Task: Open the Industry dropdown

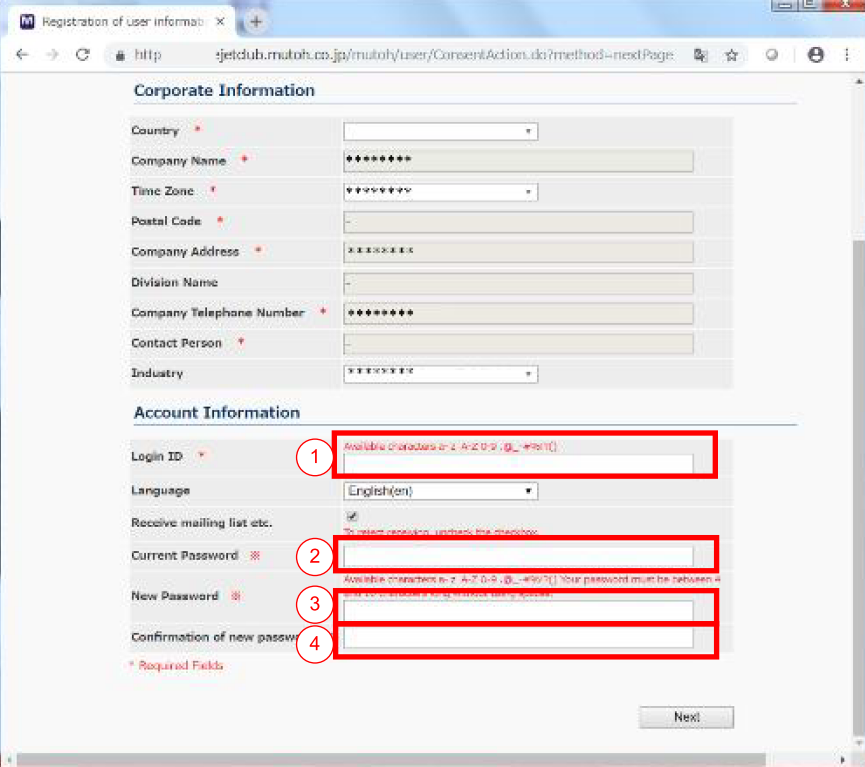Action: coord(440,374)
